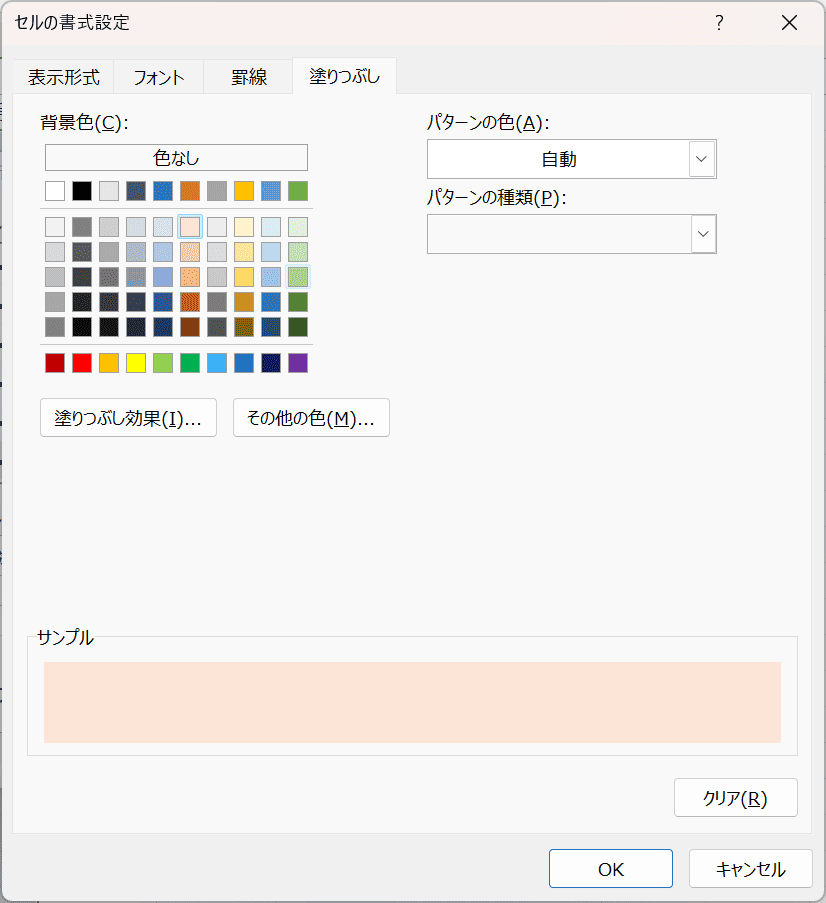This screenshot has height=903, width=826.
Task: Open the パターンの種類 dropdown
Action: 702,234
